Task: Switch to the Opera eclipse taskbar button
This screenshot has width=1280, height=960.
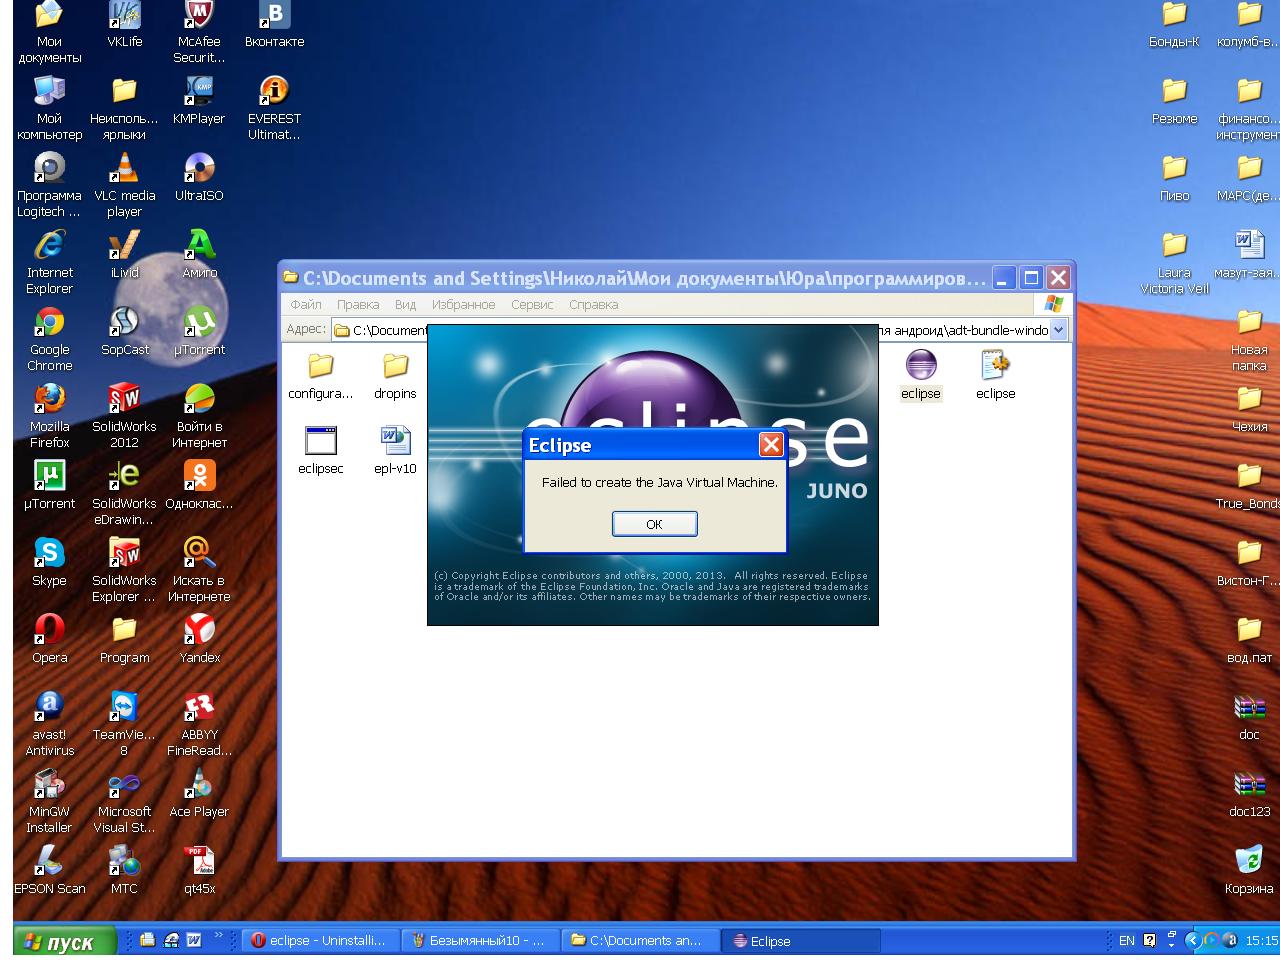Action: [x=320, y=941]
